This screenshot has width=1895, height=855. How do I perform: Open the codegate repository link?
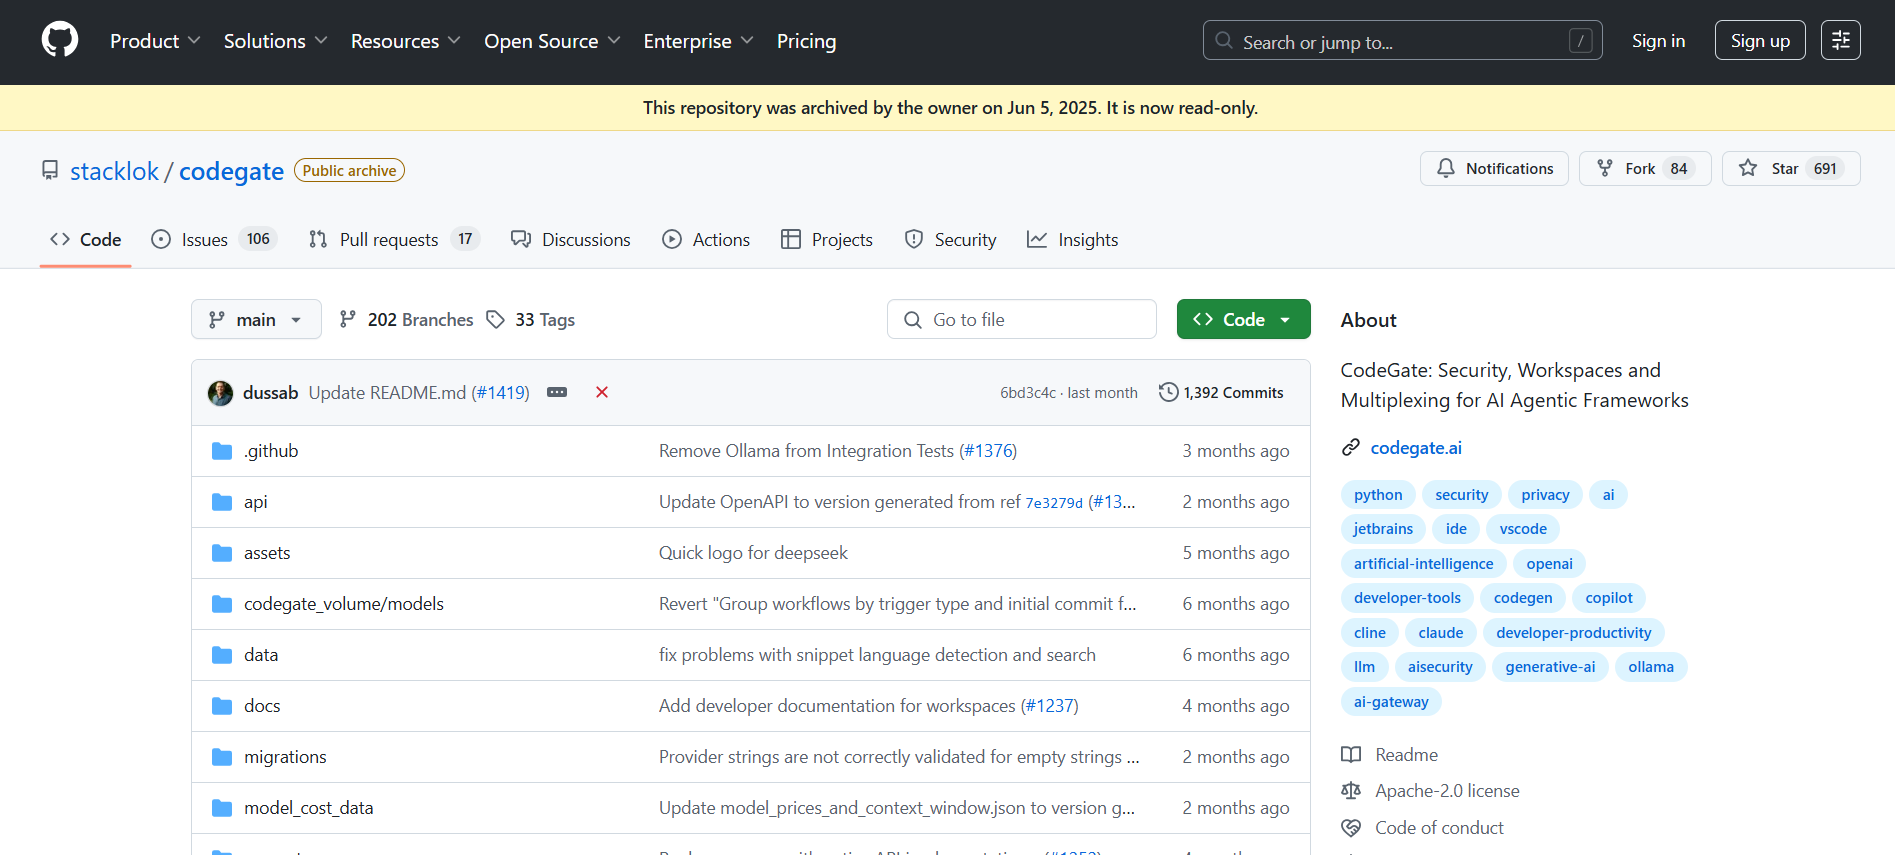click(231, 171)
